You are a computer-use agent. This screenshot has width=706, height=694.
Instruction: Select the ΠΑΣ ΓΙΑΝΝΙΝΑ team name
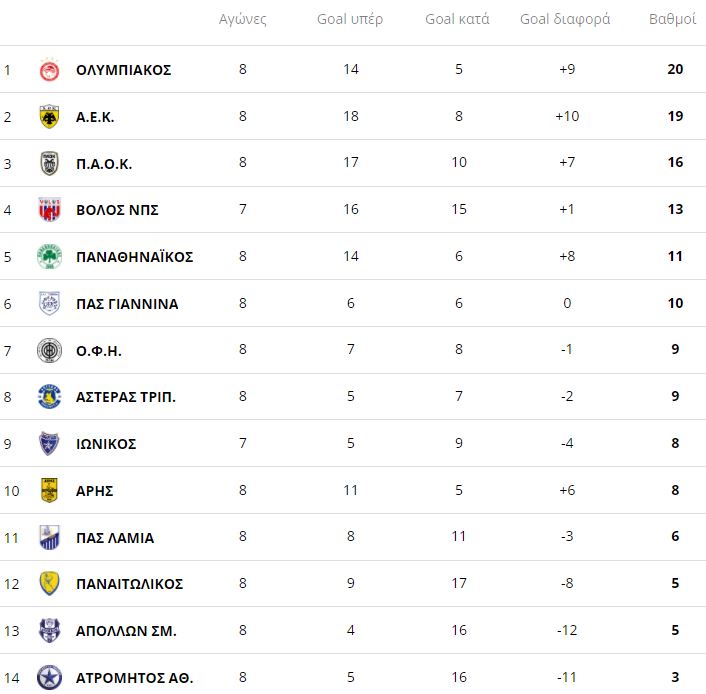pyautogui.click(x=127, y=304)
